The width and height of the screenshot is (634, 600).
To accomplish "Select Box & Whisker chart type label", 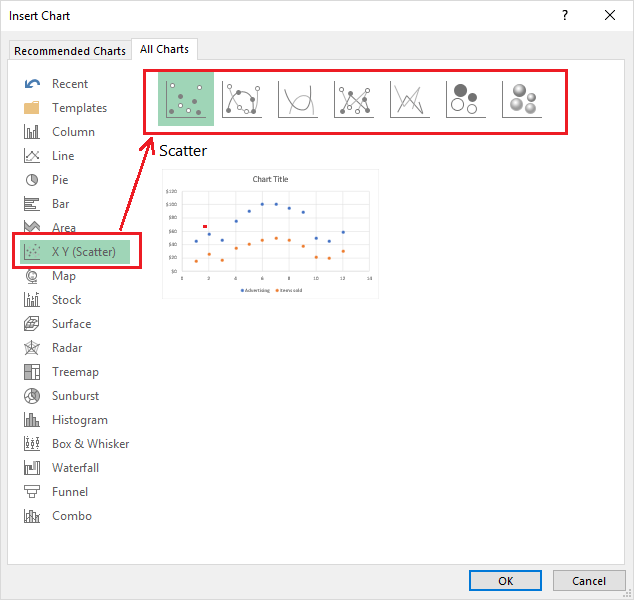I will pos(91,444).
